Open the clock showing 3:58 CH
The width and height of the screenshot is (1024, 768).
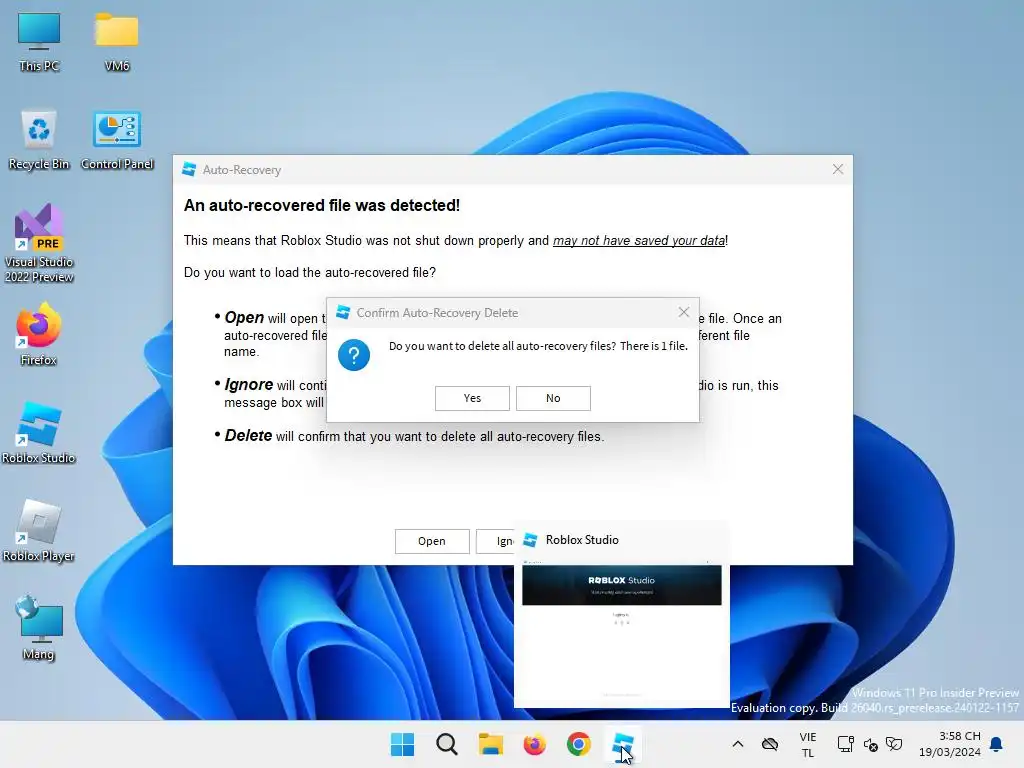(950, 744)
